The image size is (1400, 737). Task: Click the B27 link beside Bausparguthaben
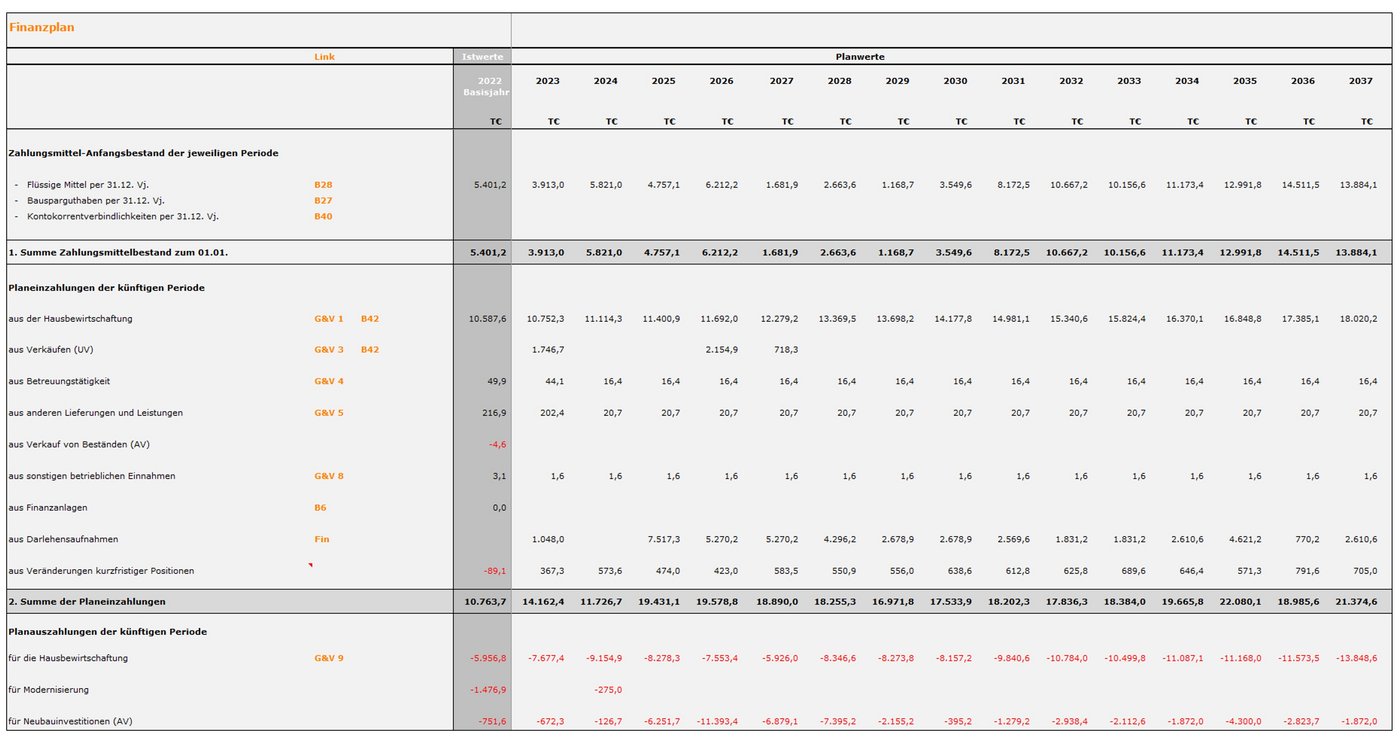click(323, 200)
